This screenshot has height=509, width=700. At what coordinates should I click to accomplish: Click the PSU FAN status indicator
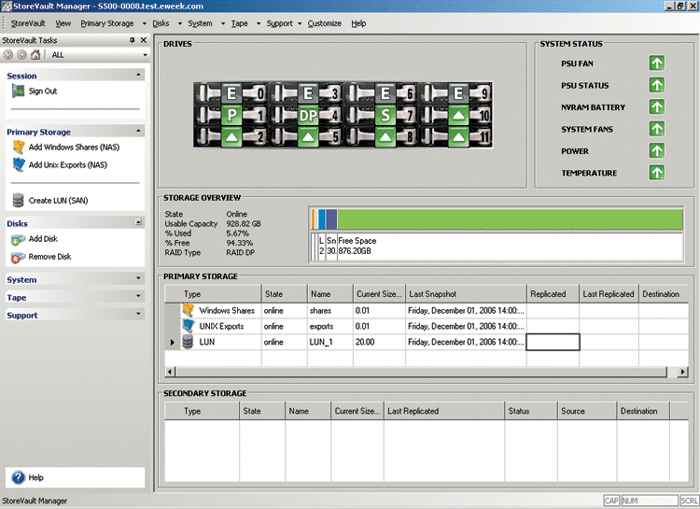pos(657,63)
